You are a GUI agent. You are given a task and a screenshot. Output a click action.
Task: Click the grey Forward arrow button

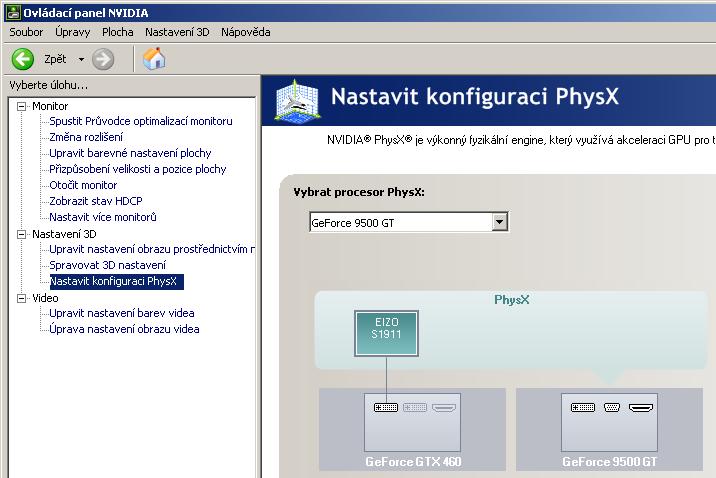(103, 59)
